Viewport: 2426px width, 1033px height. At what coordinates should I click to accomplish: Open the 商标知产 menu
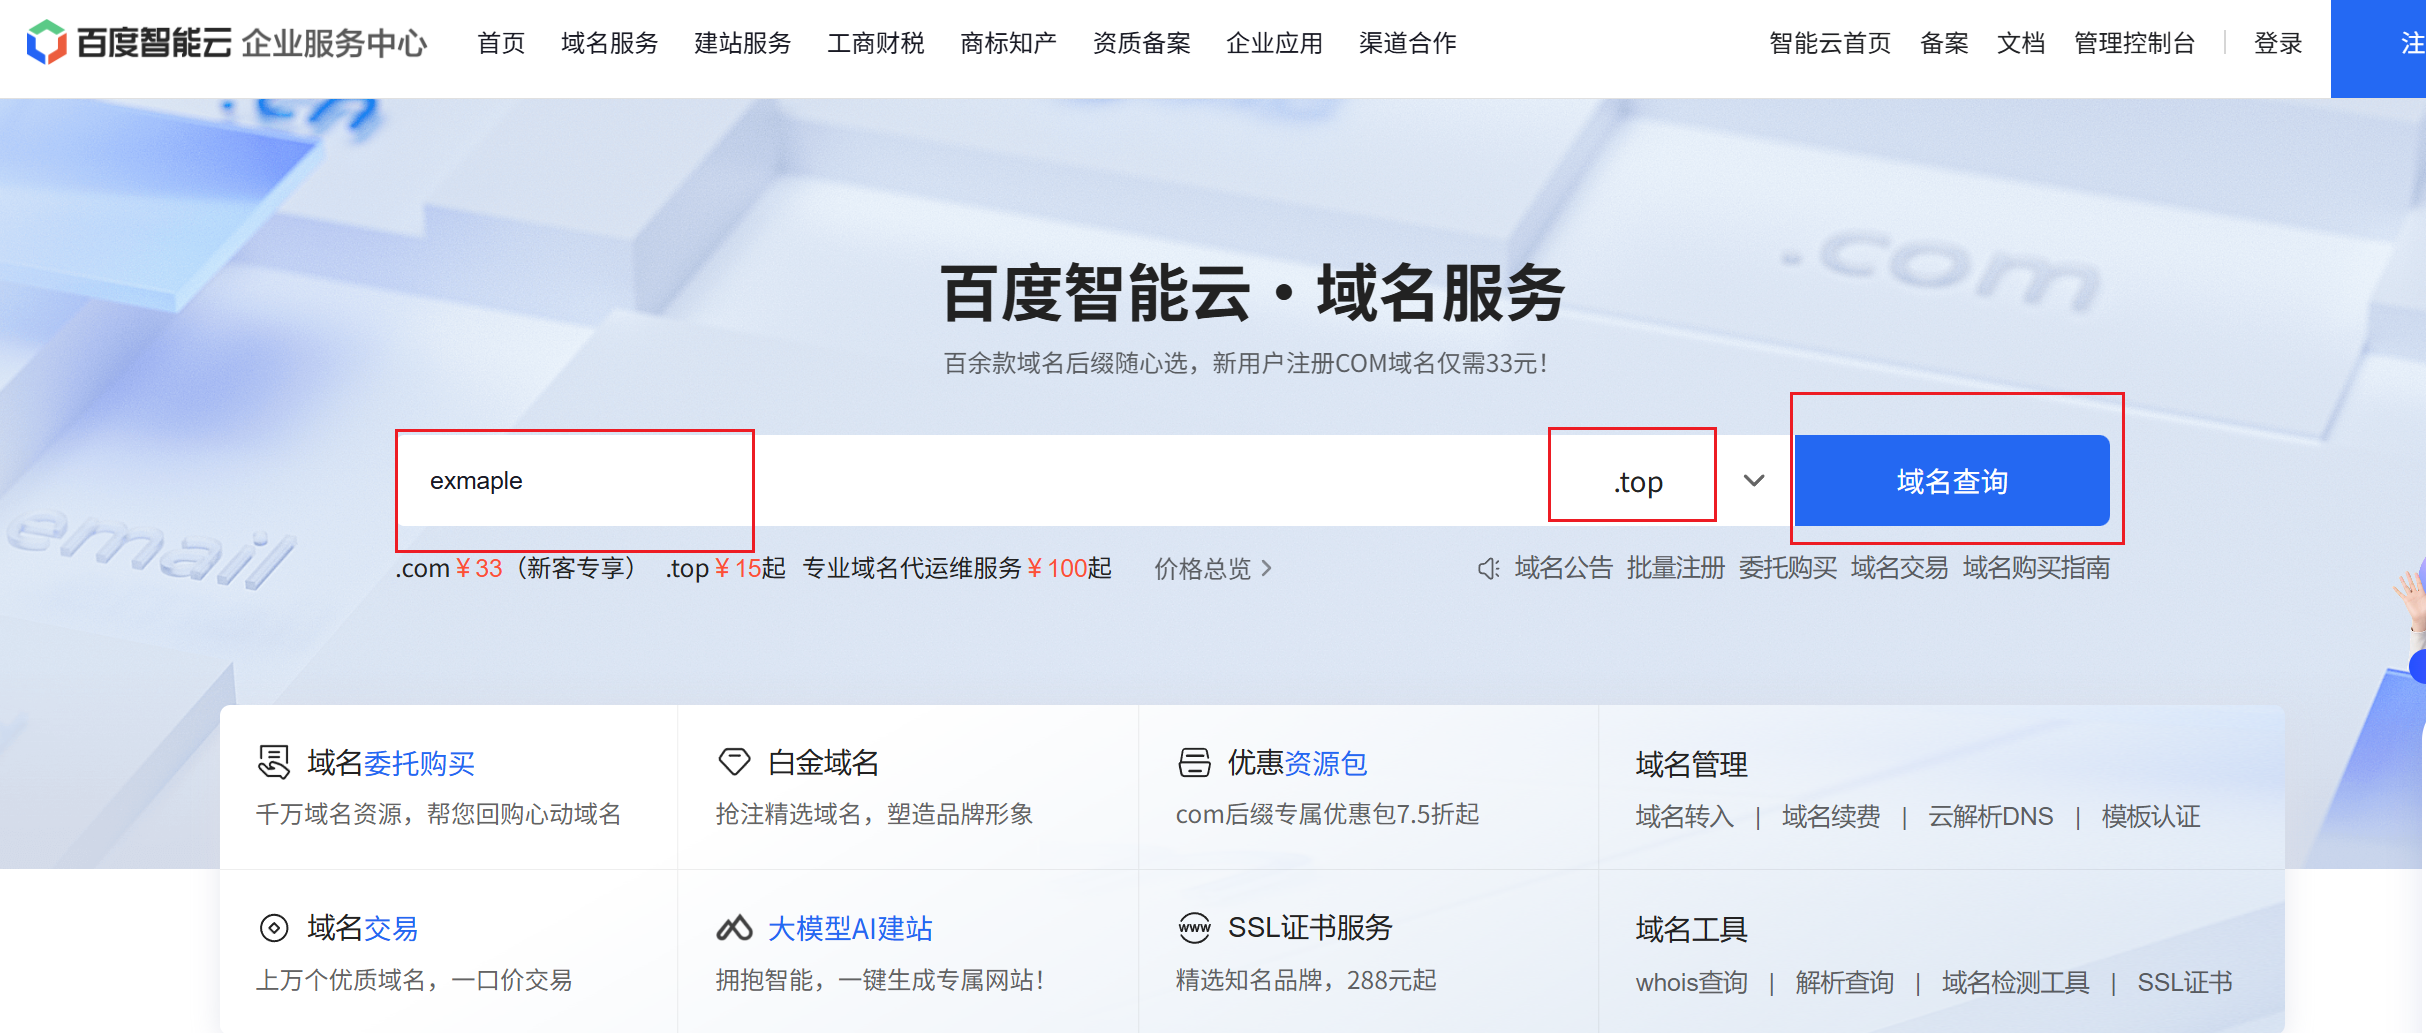click(1009, 43)
